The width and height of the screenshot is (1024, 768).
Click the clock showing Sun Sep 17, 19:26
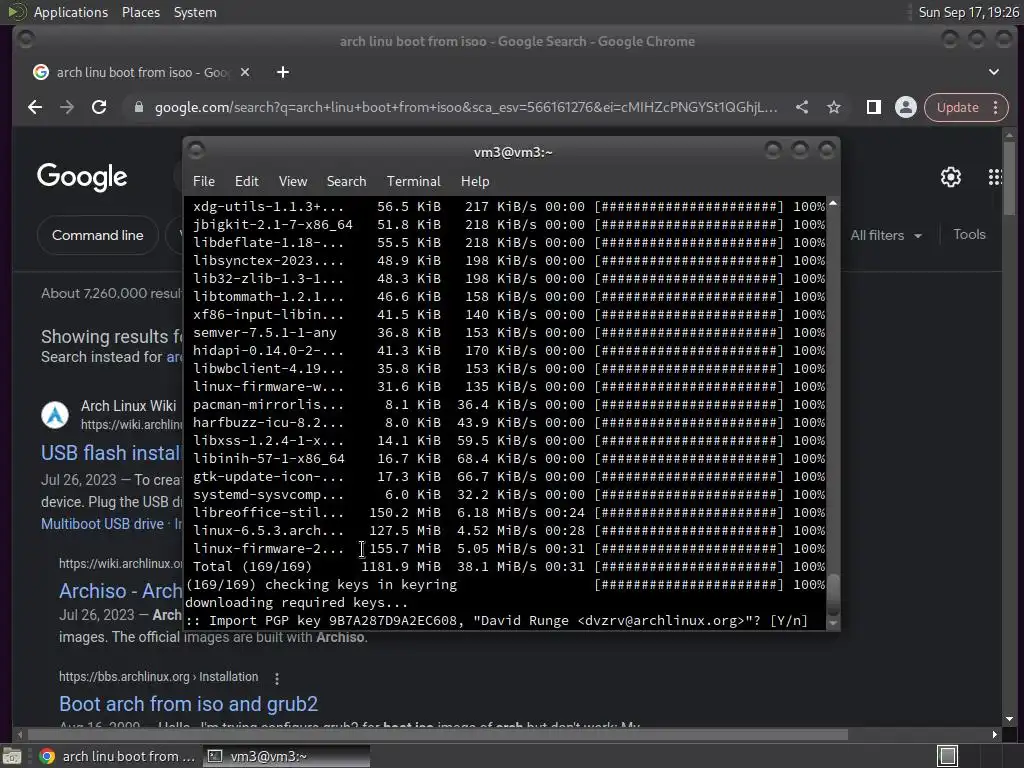click(968, 12)
